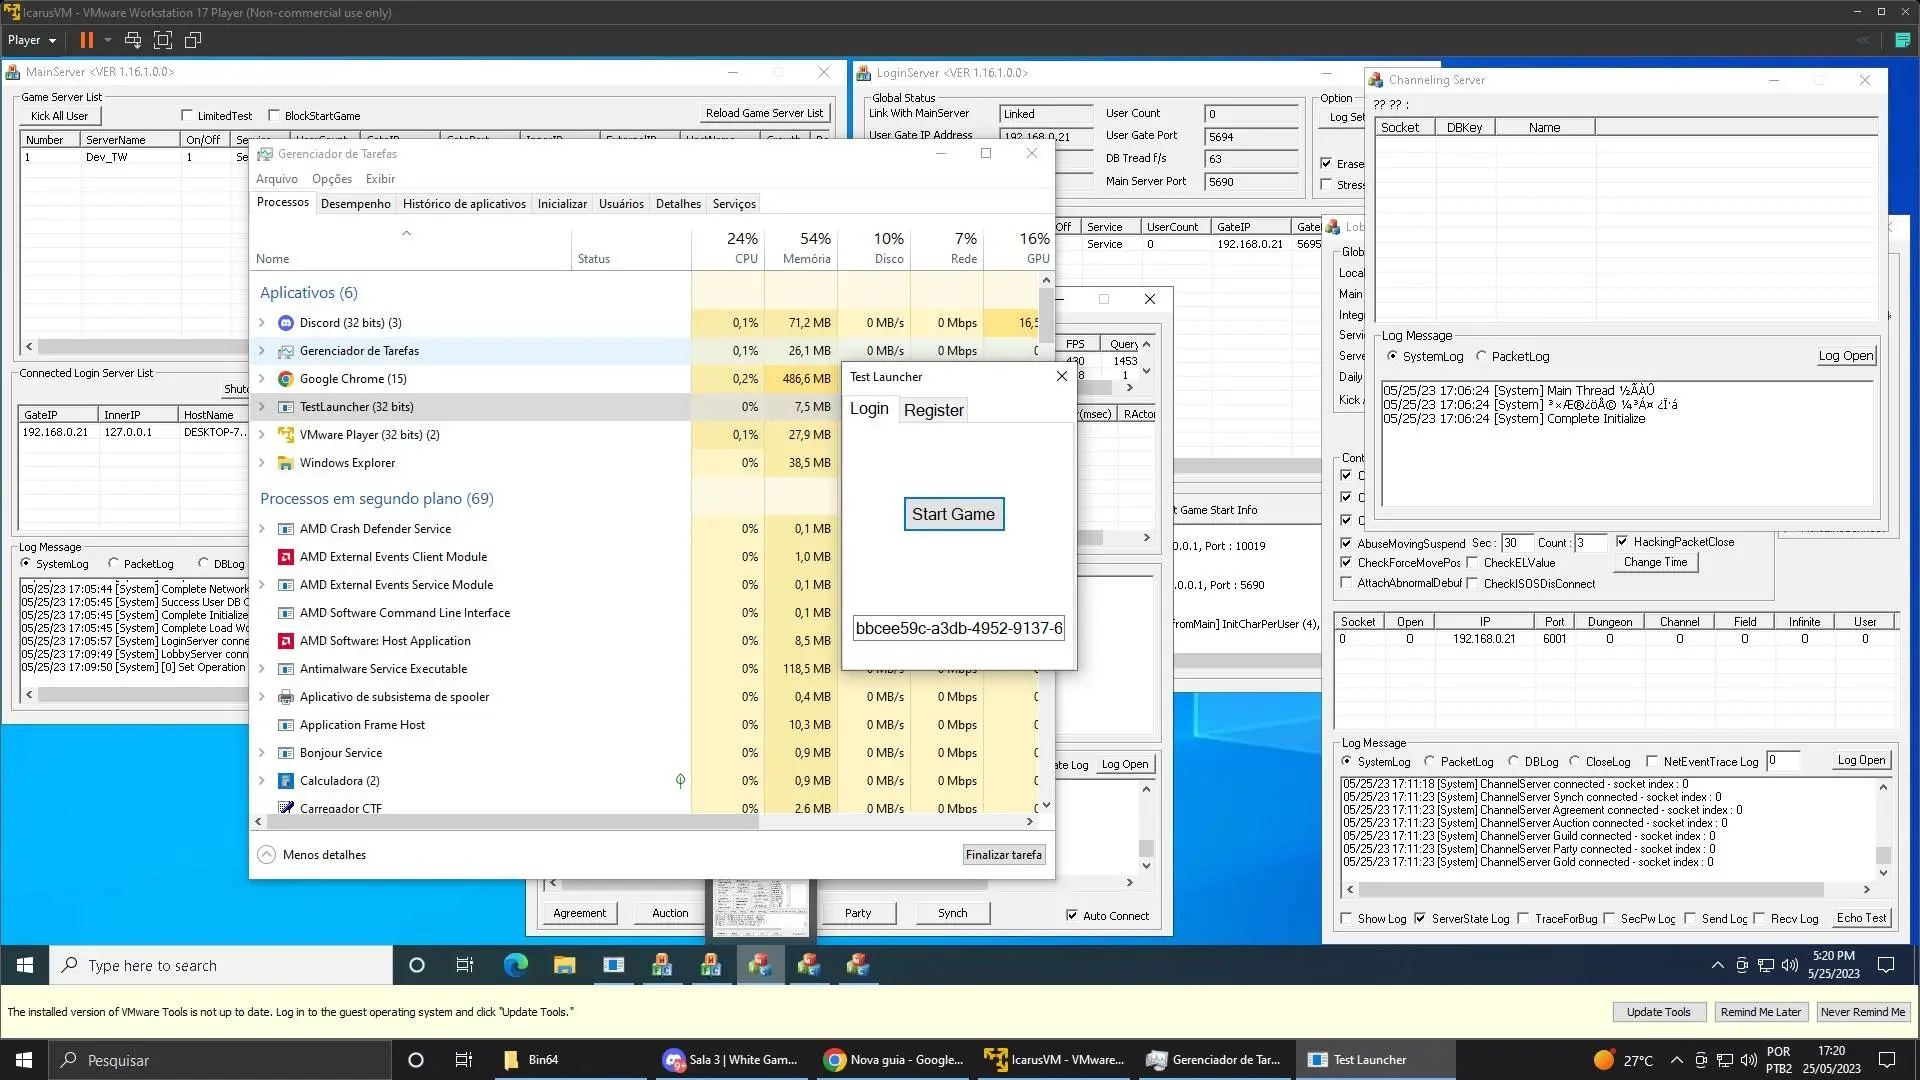Click the Windows Explorer process icon
The width and height of the screenshot is (1920, 1080).
coord(285,463)
